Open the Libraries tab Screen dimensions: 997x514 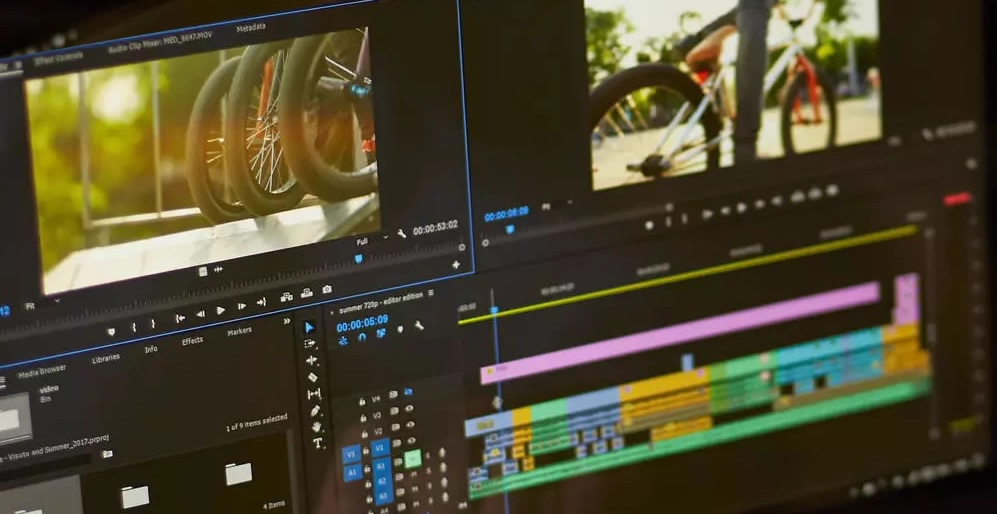click(106, 358)
